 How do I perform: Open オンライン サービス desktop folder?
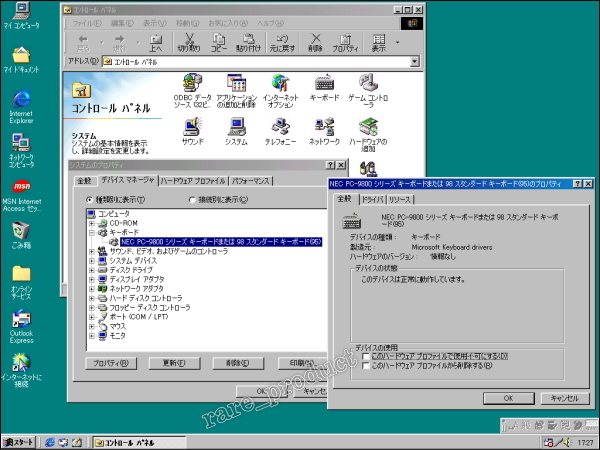click(21, 282)
